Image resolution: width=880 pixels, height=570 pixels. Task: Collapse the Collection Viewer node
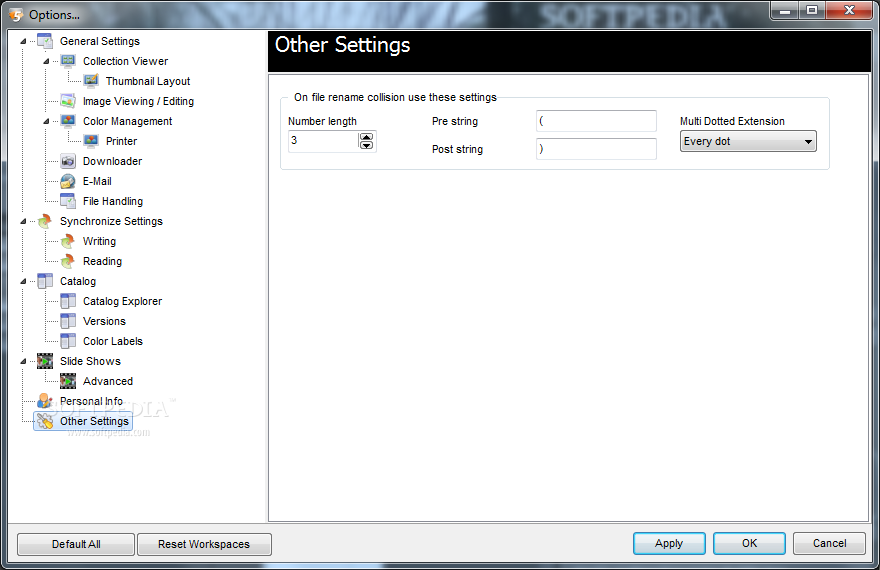pyautogui.click(x=46, y=61)
